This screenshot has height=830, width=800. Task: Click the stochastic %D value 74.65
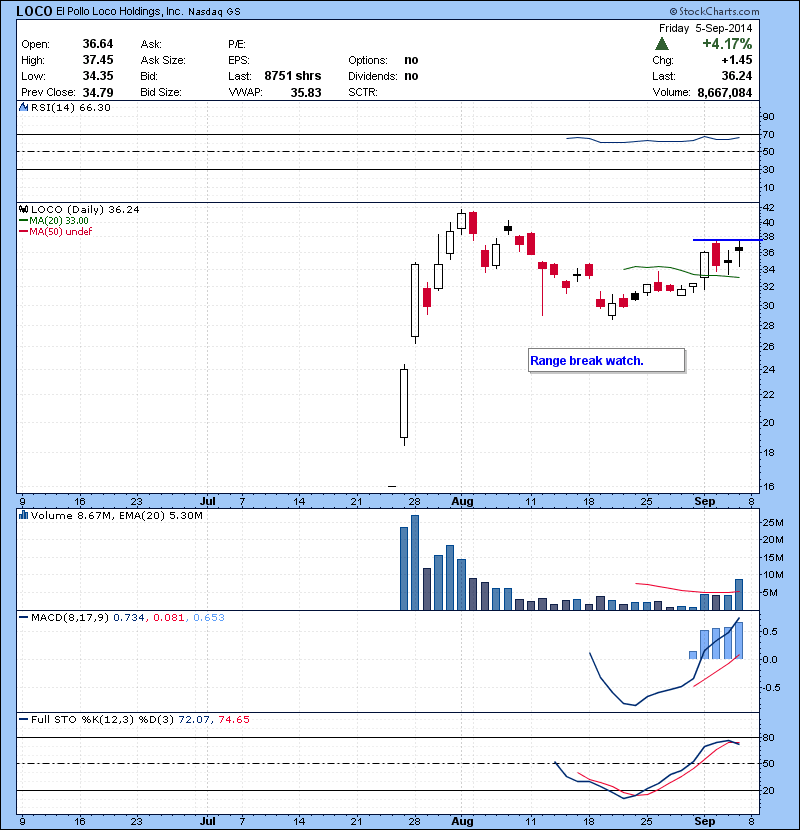234,719
